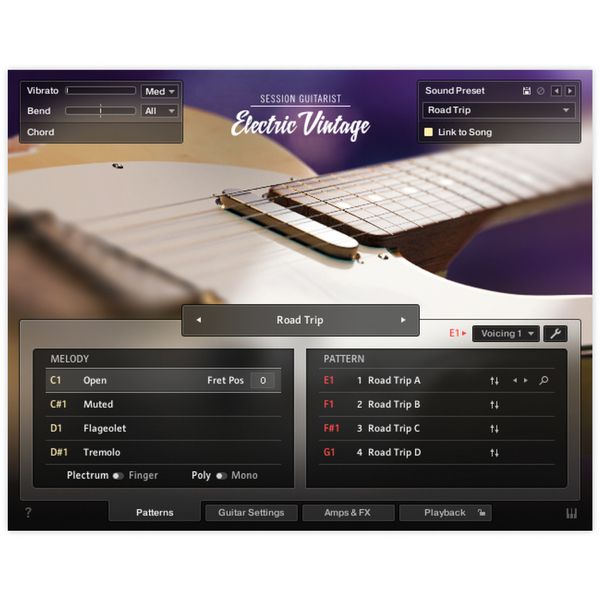The height and width of the screenshot is (600, 600).
Task: Click the keyboard icon at bottom right
Action: pos(571,513)
